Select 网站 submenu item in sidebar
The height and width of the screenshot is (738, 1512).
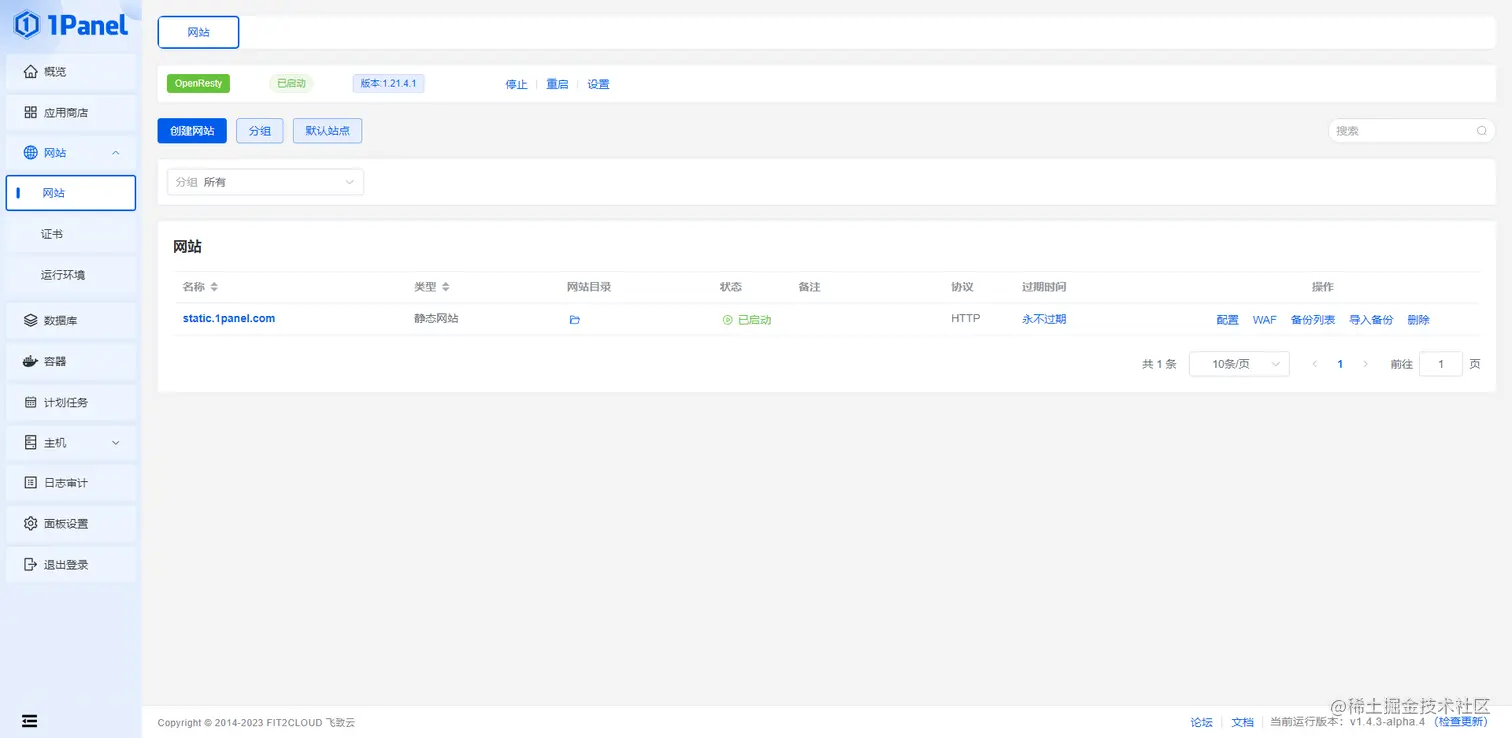point(70,193)
